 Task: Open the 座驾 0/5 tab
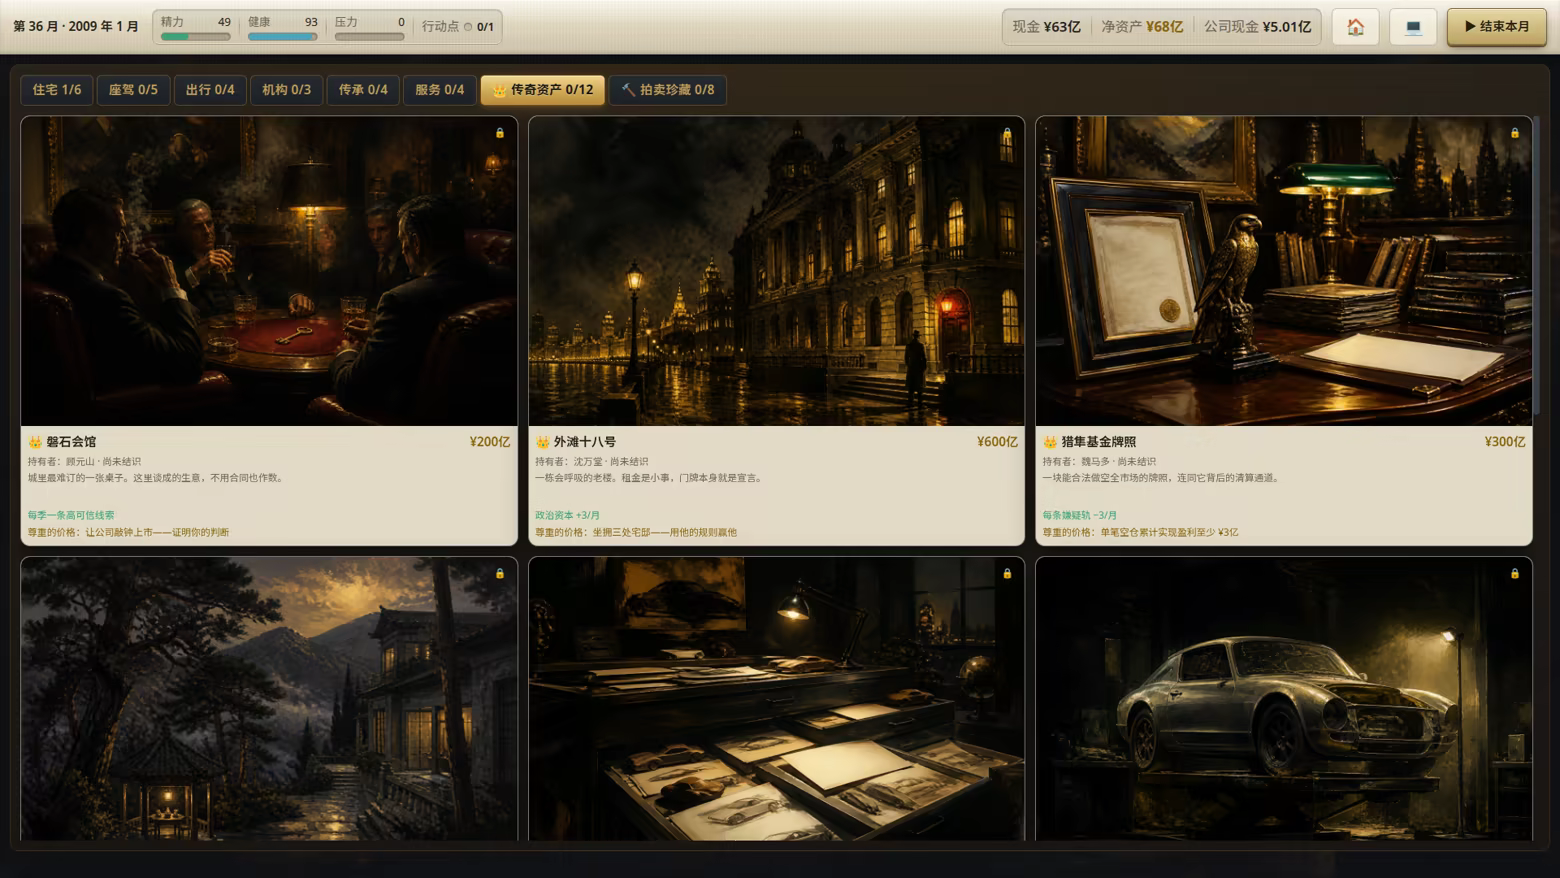click(x=133, y=90)
